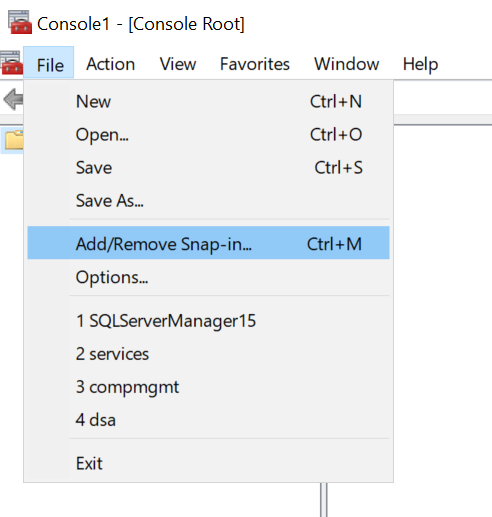Close the open File menu
This screenshot has width=492, height=517.
tap(49, 62)
